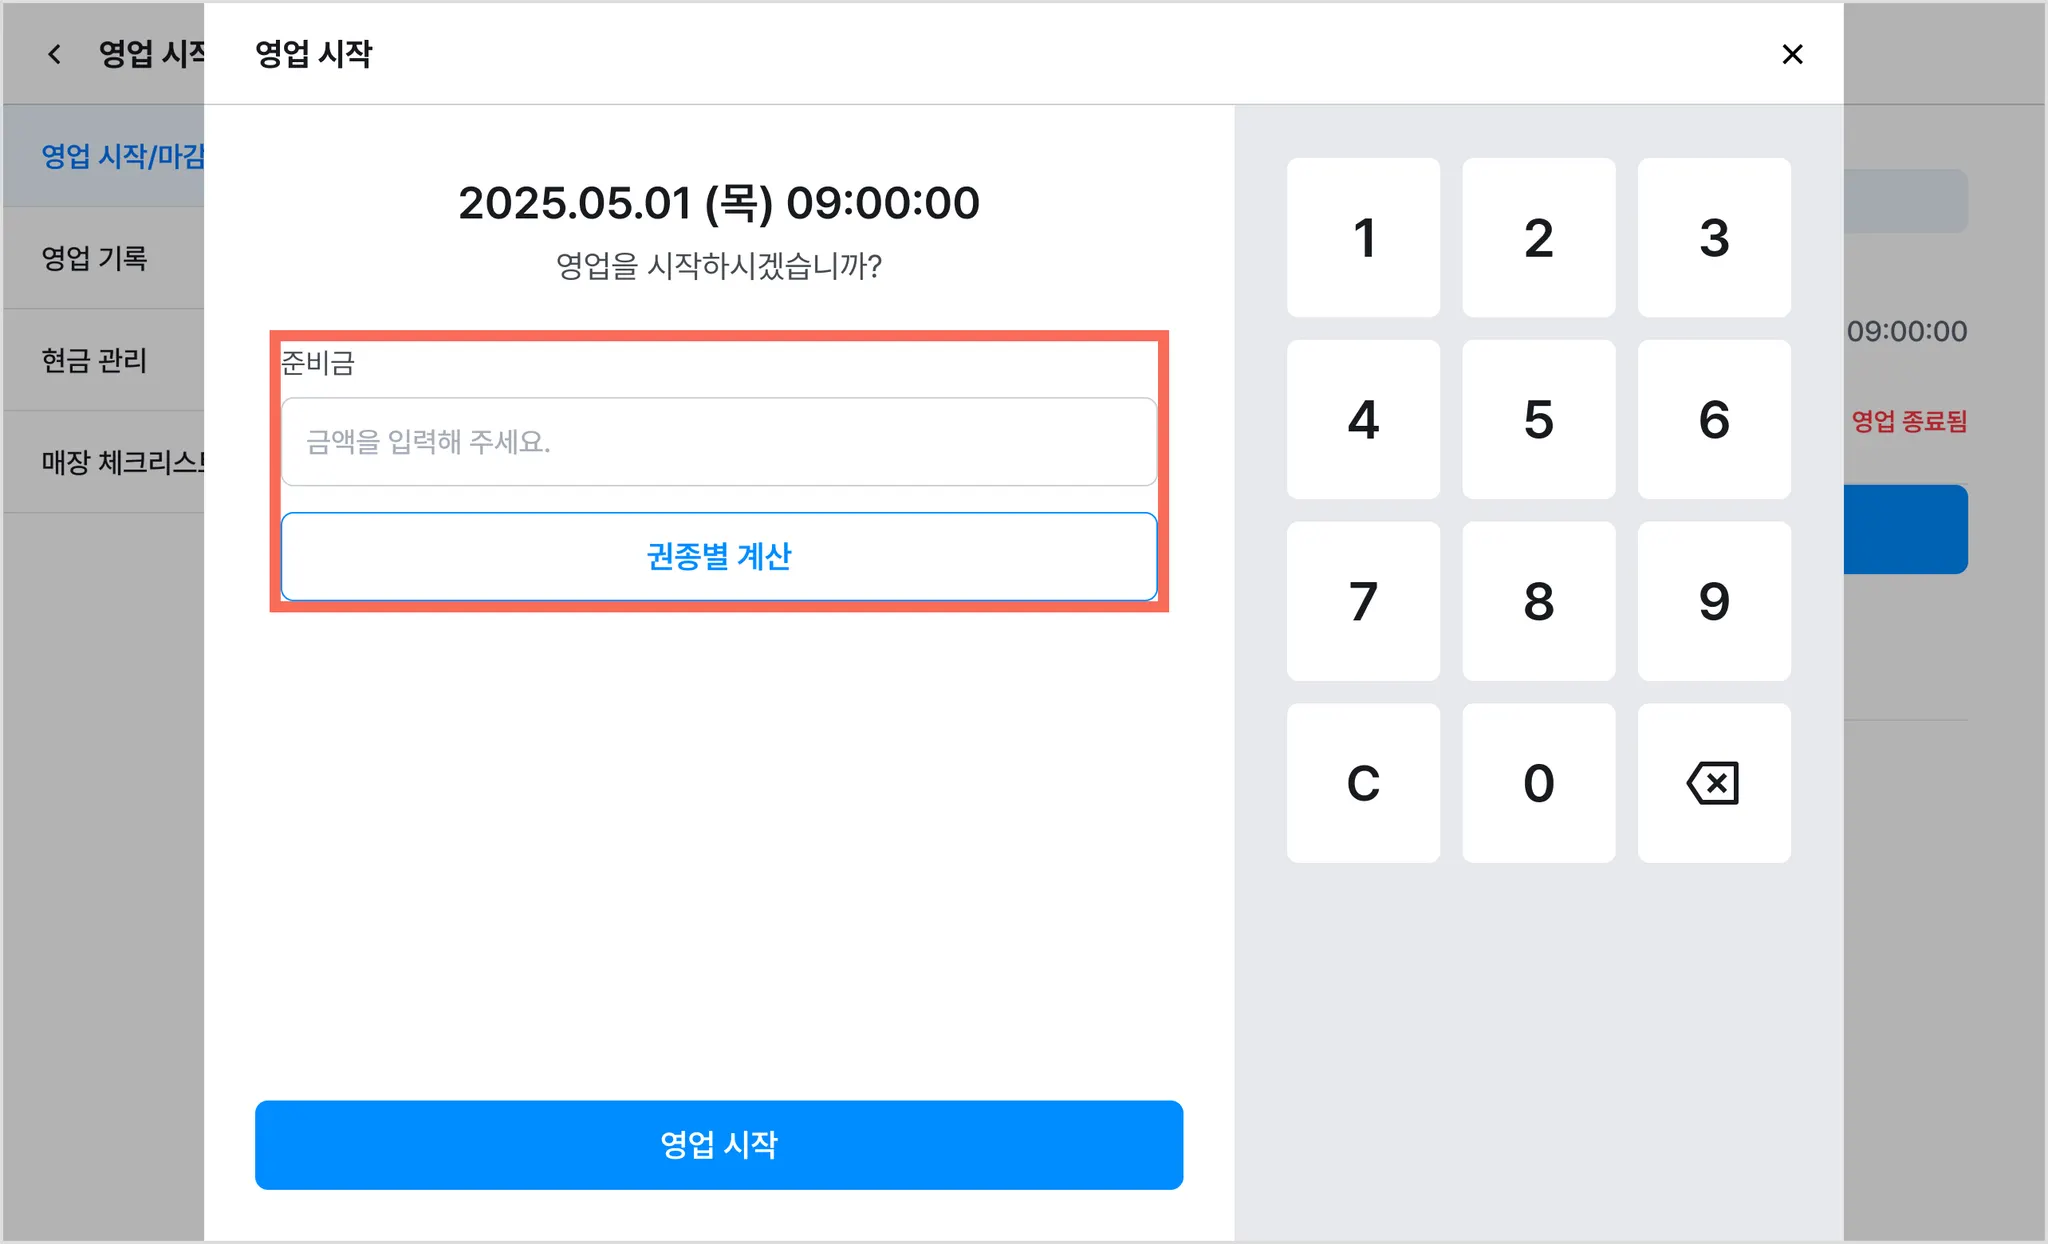This screenshot has width=2048, height=1244.
Task: Go back with the left arrow
Action: click(x=55, y=54)
